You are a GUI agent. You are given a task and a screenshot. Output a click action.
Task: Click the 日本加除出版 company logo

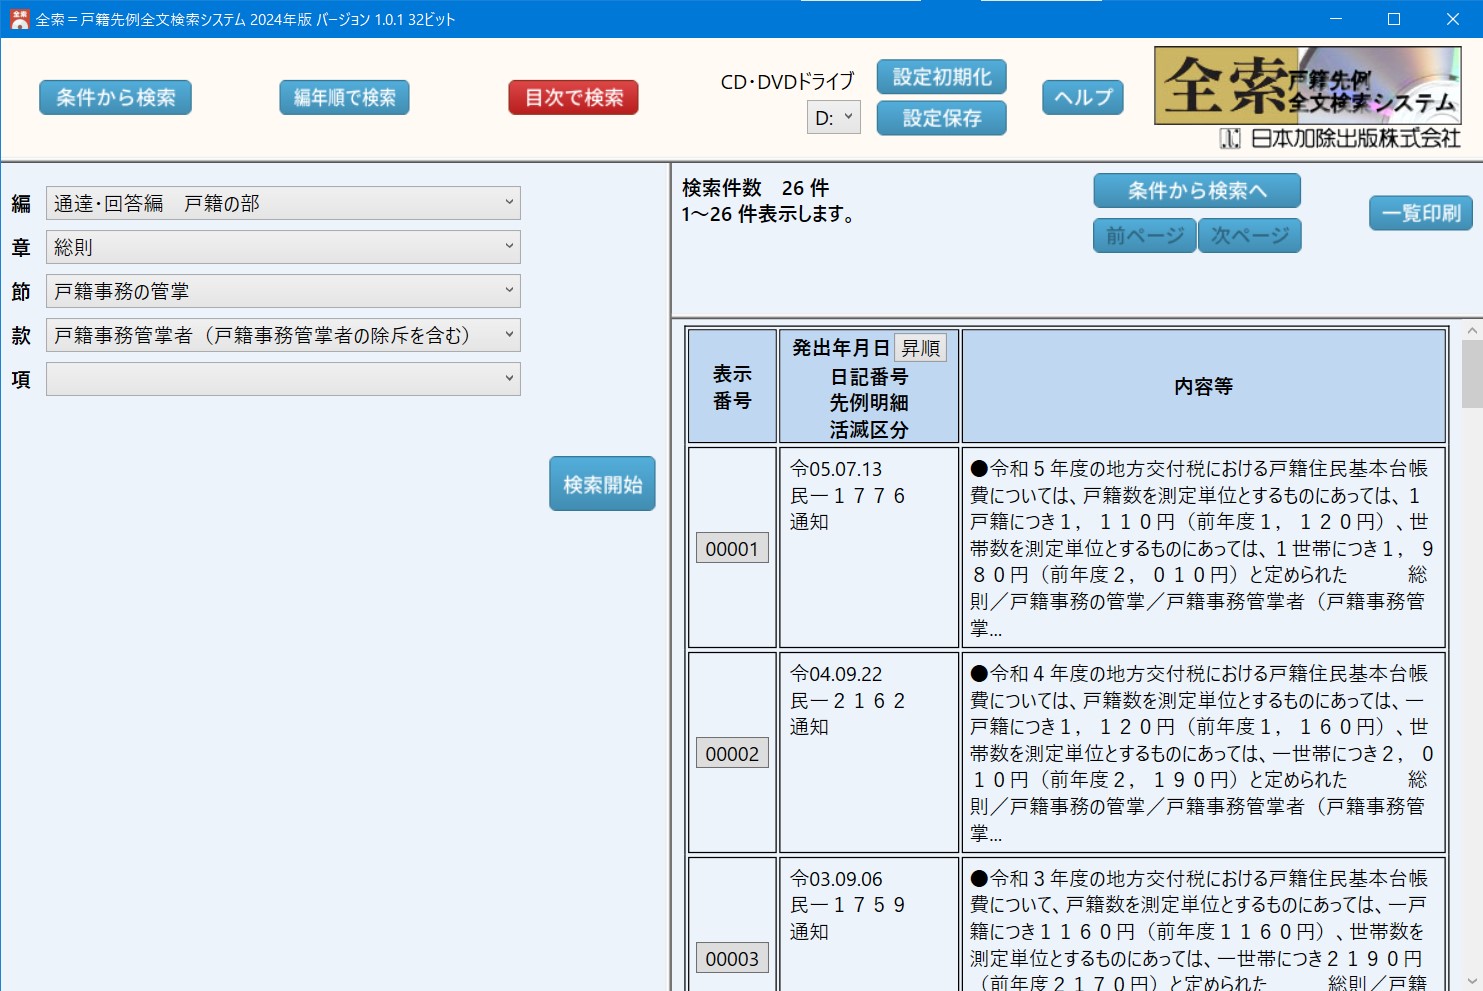click(1340, 139)
